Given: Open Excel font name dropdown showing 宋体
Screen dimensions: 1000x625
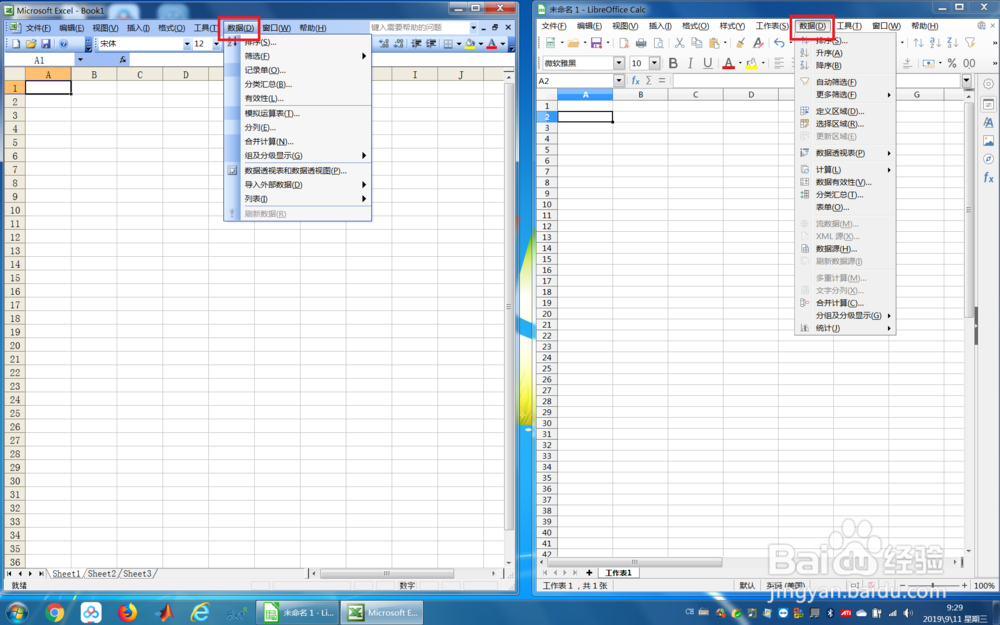Looking at the screenshot, I should click(x=187, y=44).
